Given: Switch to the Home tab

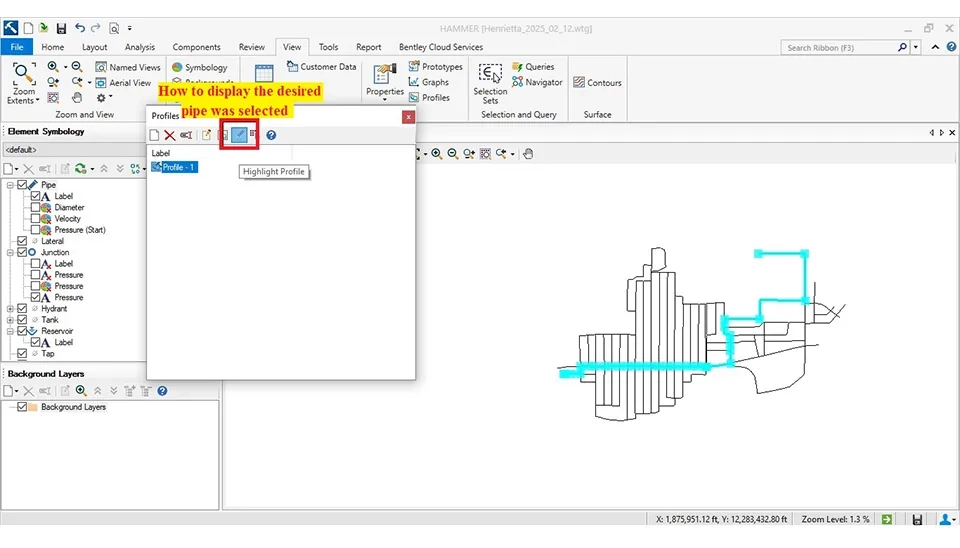Looking at the screenshot, I should [53, 47].
